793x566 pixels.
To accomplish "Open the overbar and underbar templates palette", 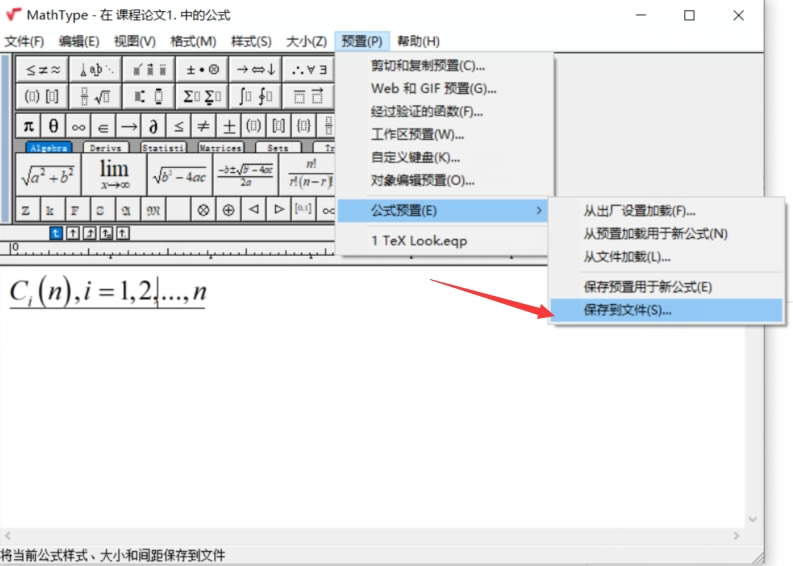I will tap(309, 96).
